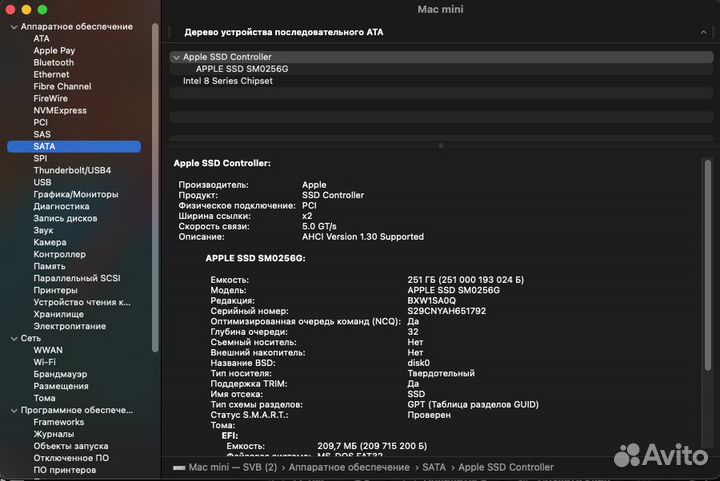The width and height of the screenshot is (720, 481).
Task: Open Графика/Мониторы section
Action: [x=76, y=194]
